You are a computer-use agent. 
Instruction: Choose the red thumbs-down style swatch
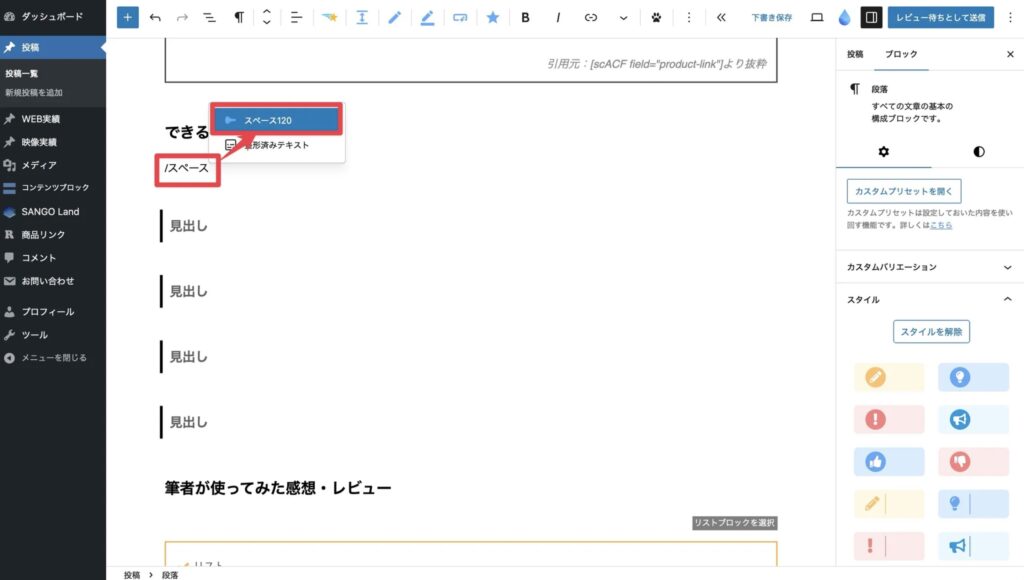click(973, 461)
